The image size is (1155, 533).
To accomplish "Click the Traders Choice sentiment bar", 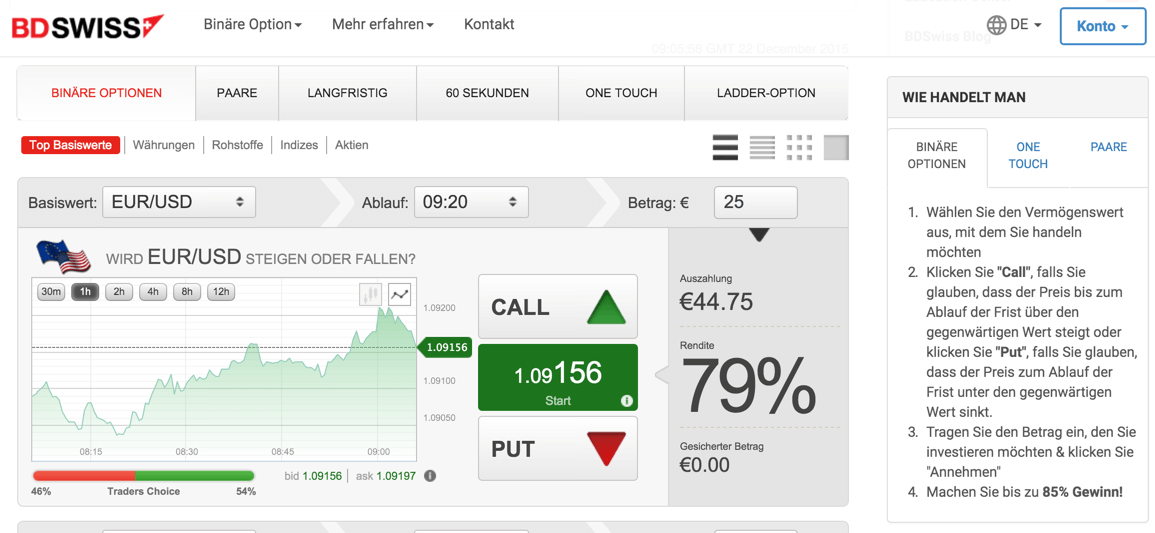I will point(144,476).
